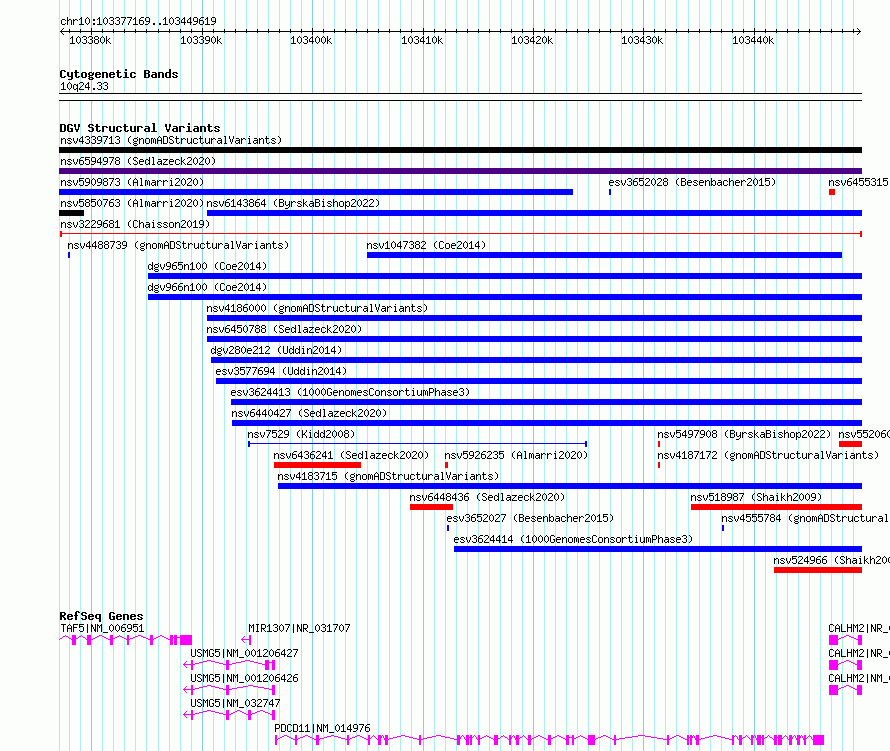Click the TAF5 gene structure glyph
The height and width of the screenshot is (751, 890).
[x=125, y=640]
